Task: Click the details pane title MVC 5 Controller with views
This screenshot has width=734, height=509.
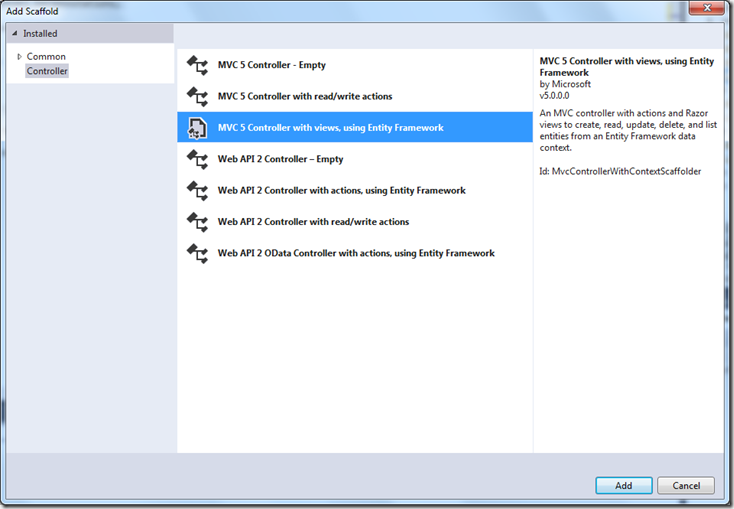Action: pyautogui.click(x=627, y=66)
